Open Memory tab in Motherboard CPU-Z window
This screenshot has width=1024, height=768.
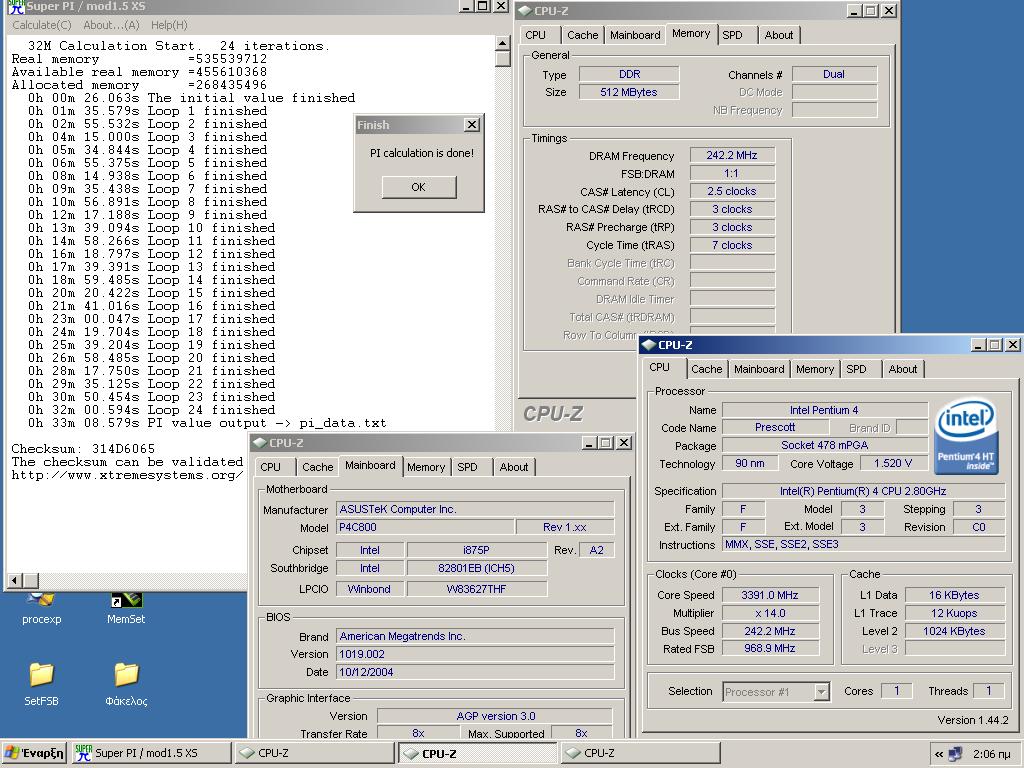click(426, 467)
